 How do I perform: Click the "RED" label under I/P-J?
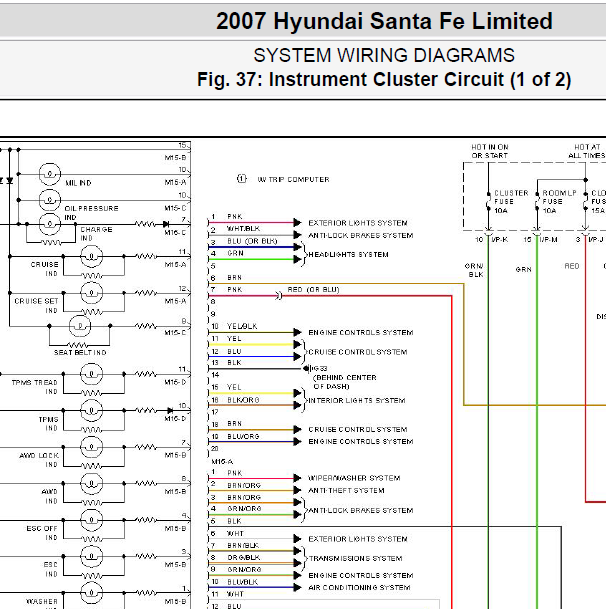click(572, 266)
